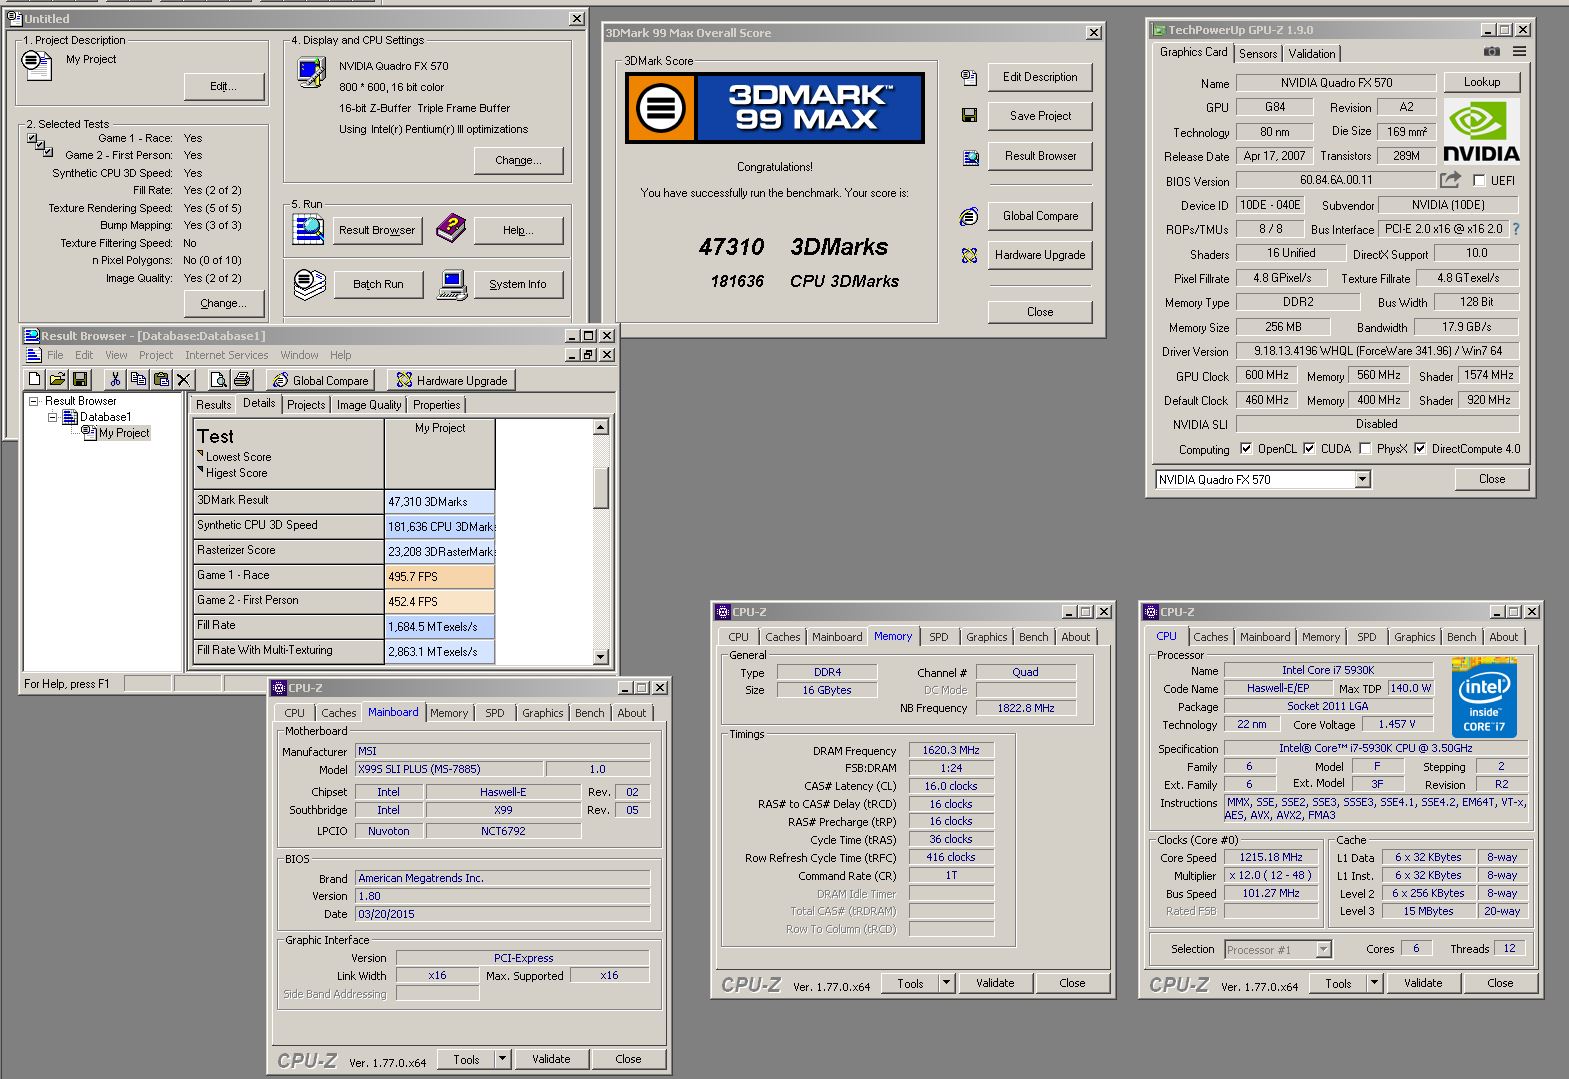This screenshot has height=1079, width=1569.
Task: Click the Open folder icon in Result Browser
Action: tap(57, 379)
